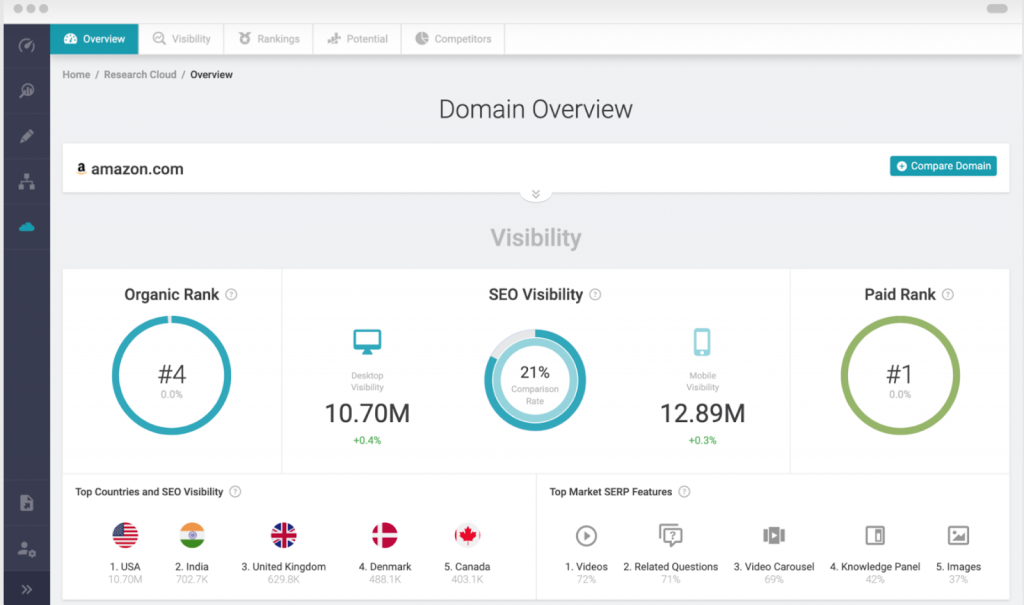Click the Videos play icon
This screenshot has width=1024, height=605.
coord(586,536)
